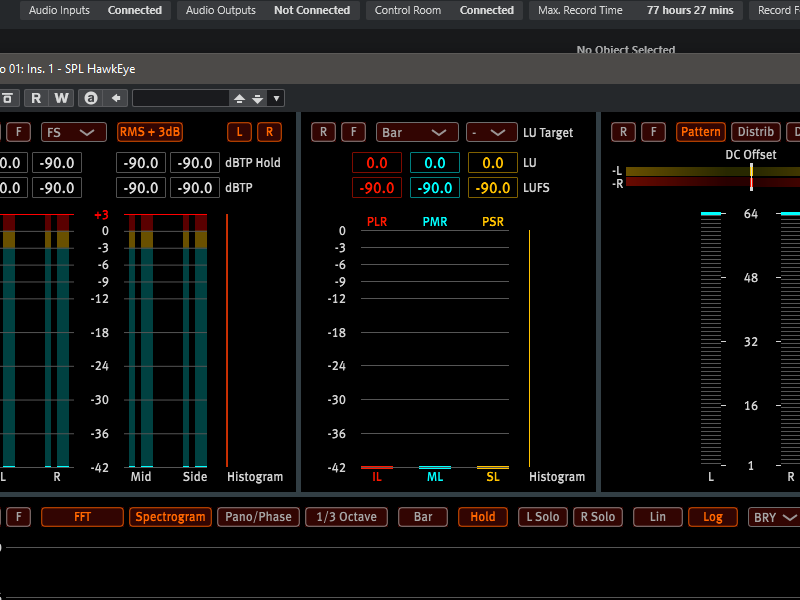Click the R button left of Pattern
Viewport: 800px width, 600px height.
point(623,132)
